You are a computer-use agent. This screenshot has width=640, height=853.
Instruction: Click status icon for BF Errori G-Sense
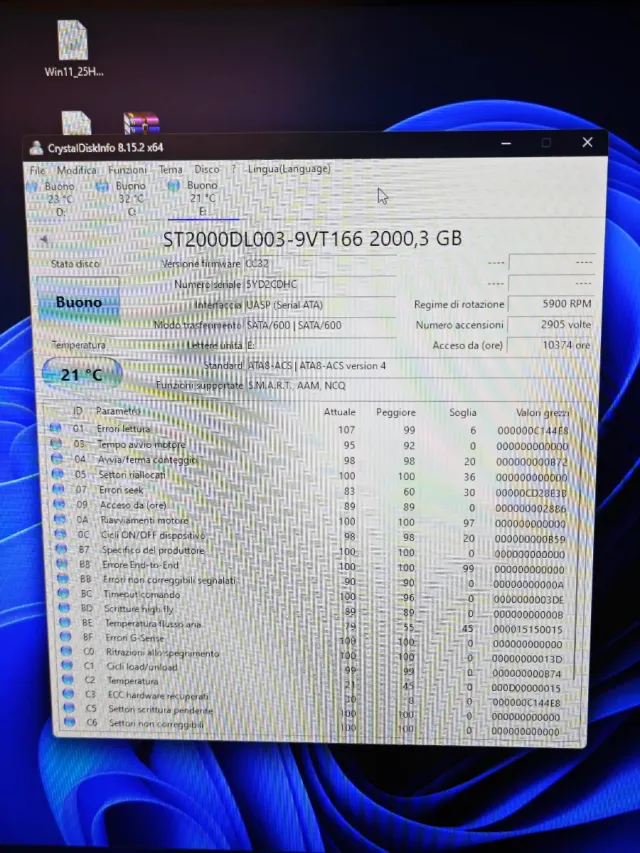pyautogui.click(x=66, y=636)
